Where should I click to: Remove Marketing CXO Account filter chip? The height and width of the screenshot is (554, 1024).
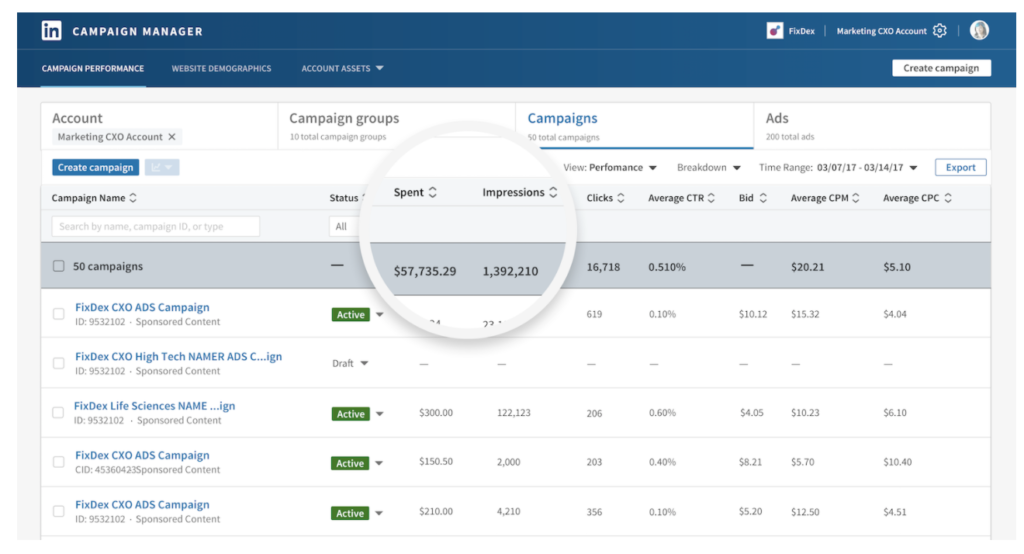[x=172, y=137]
